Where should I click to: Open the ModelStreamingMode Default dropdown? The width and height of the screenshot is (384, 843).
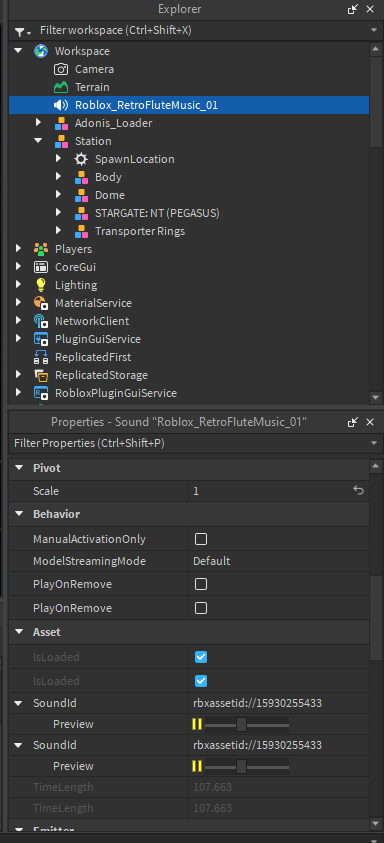tap(279, 561)
